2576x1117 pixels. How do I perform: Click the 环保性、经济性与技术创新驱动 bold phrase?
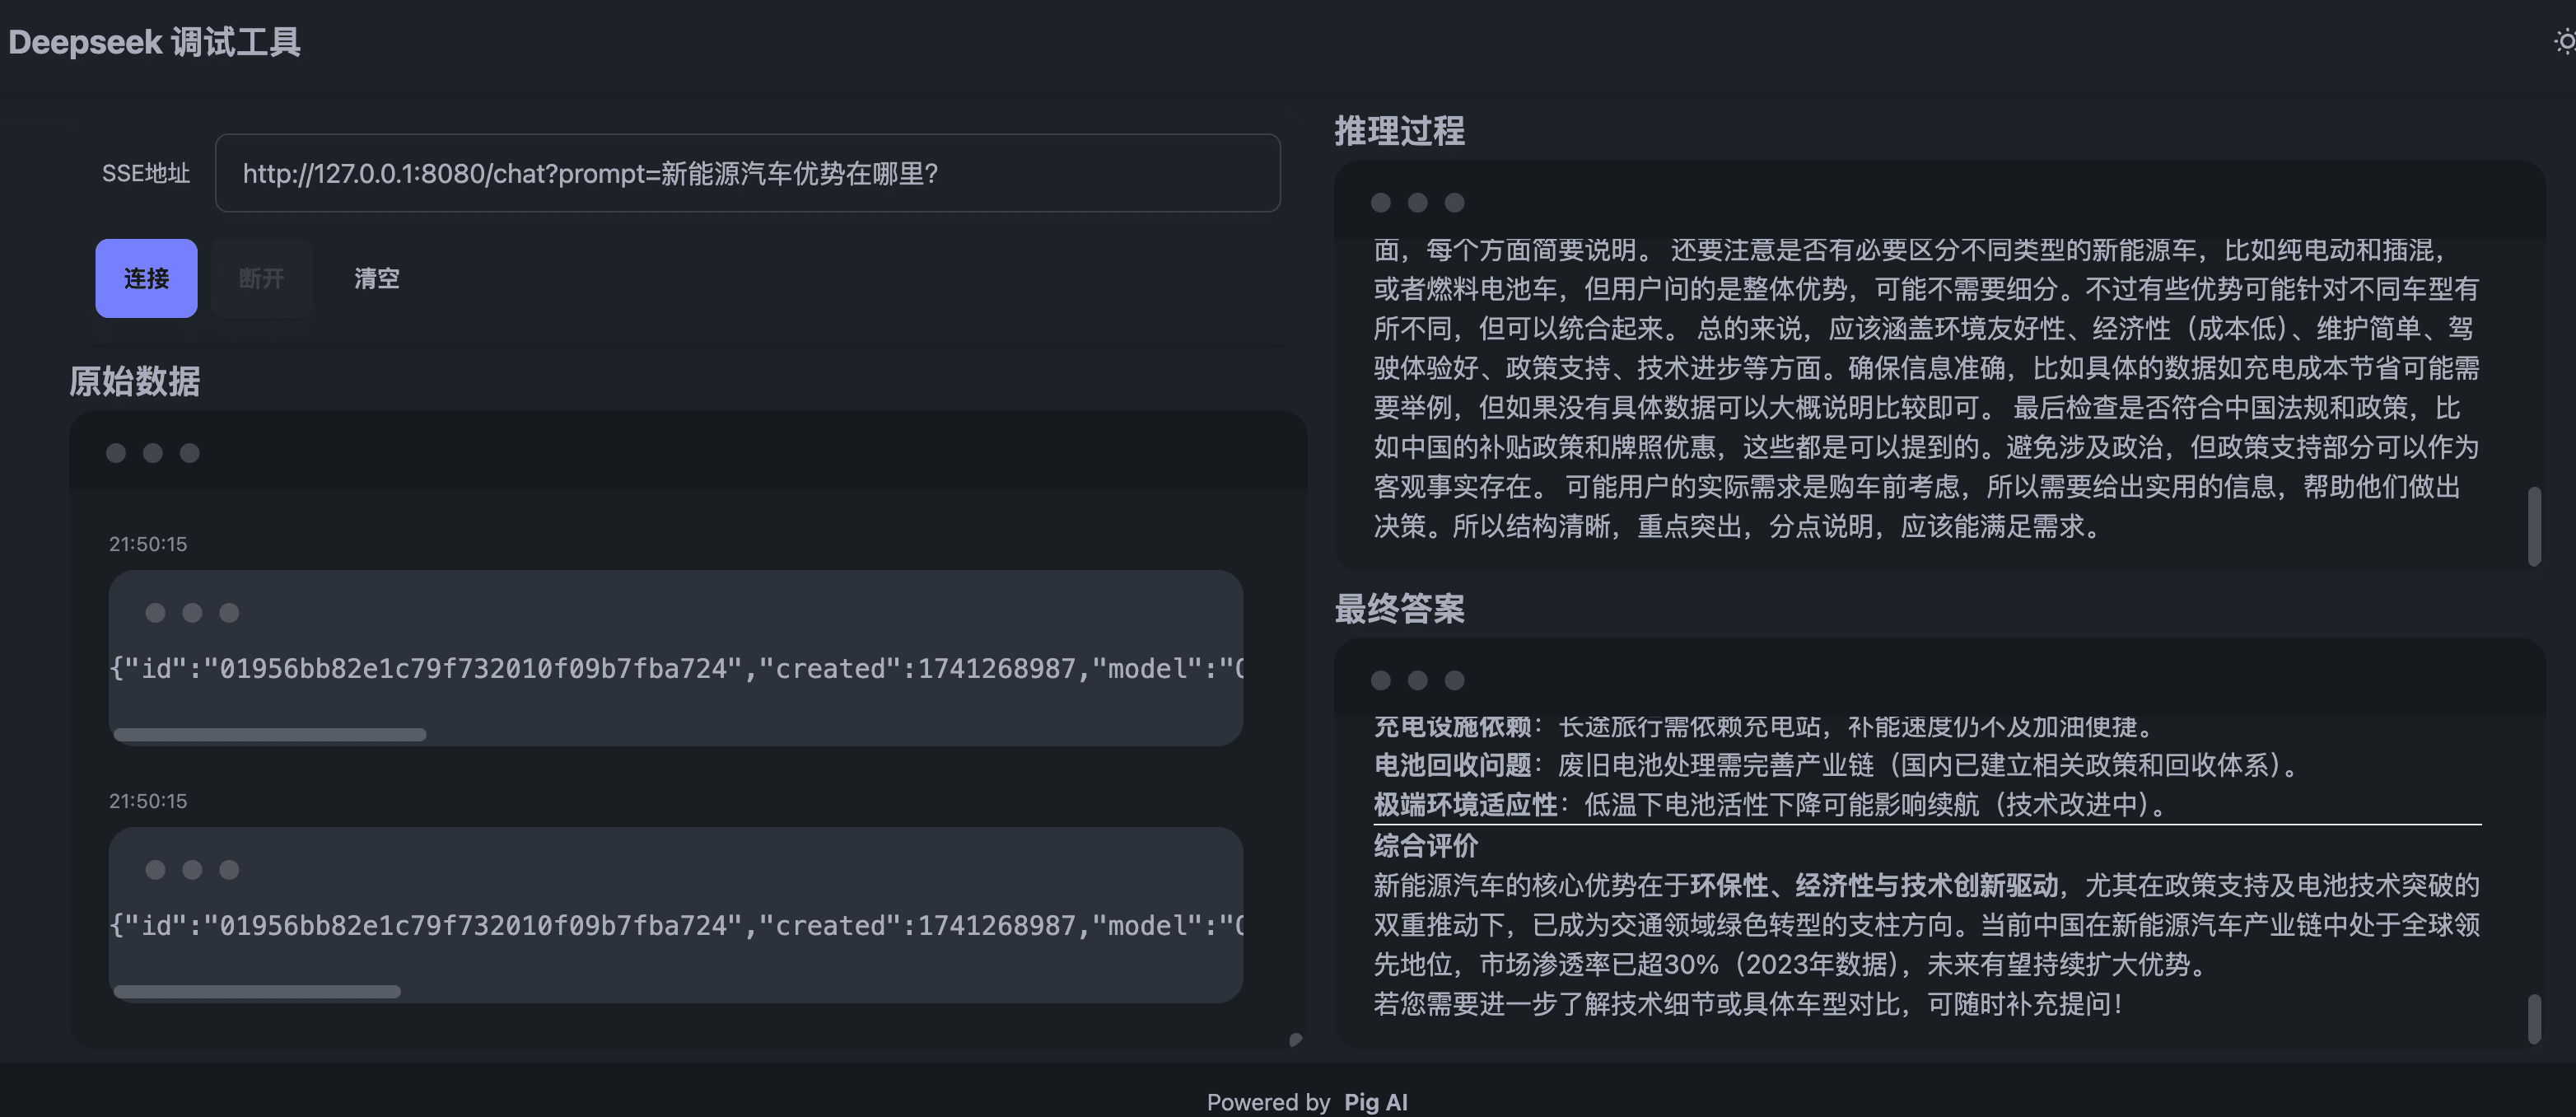1874,885
